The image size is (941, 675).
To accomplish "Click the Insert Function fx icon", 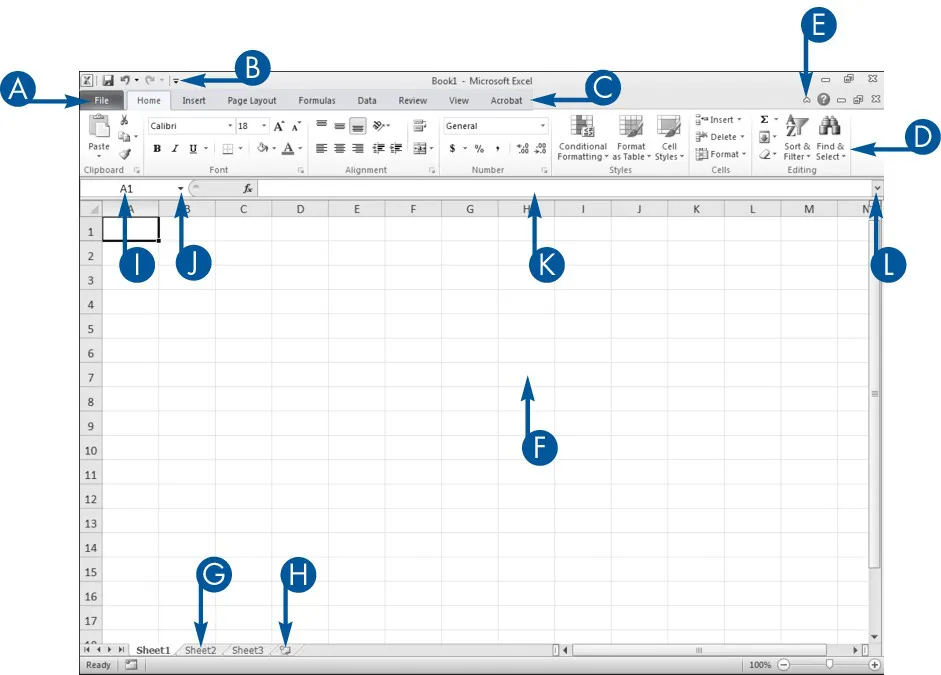I will [x=247, y=188].
